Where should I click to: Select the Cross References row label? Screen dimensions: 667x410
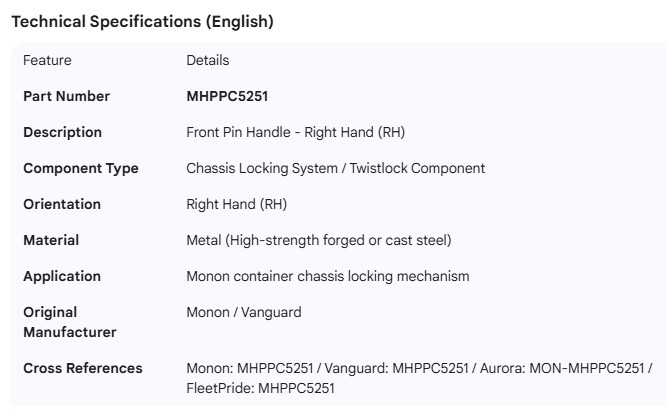83,368
